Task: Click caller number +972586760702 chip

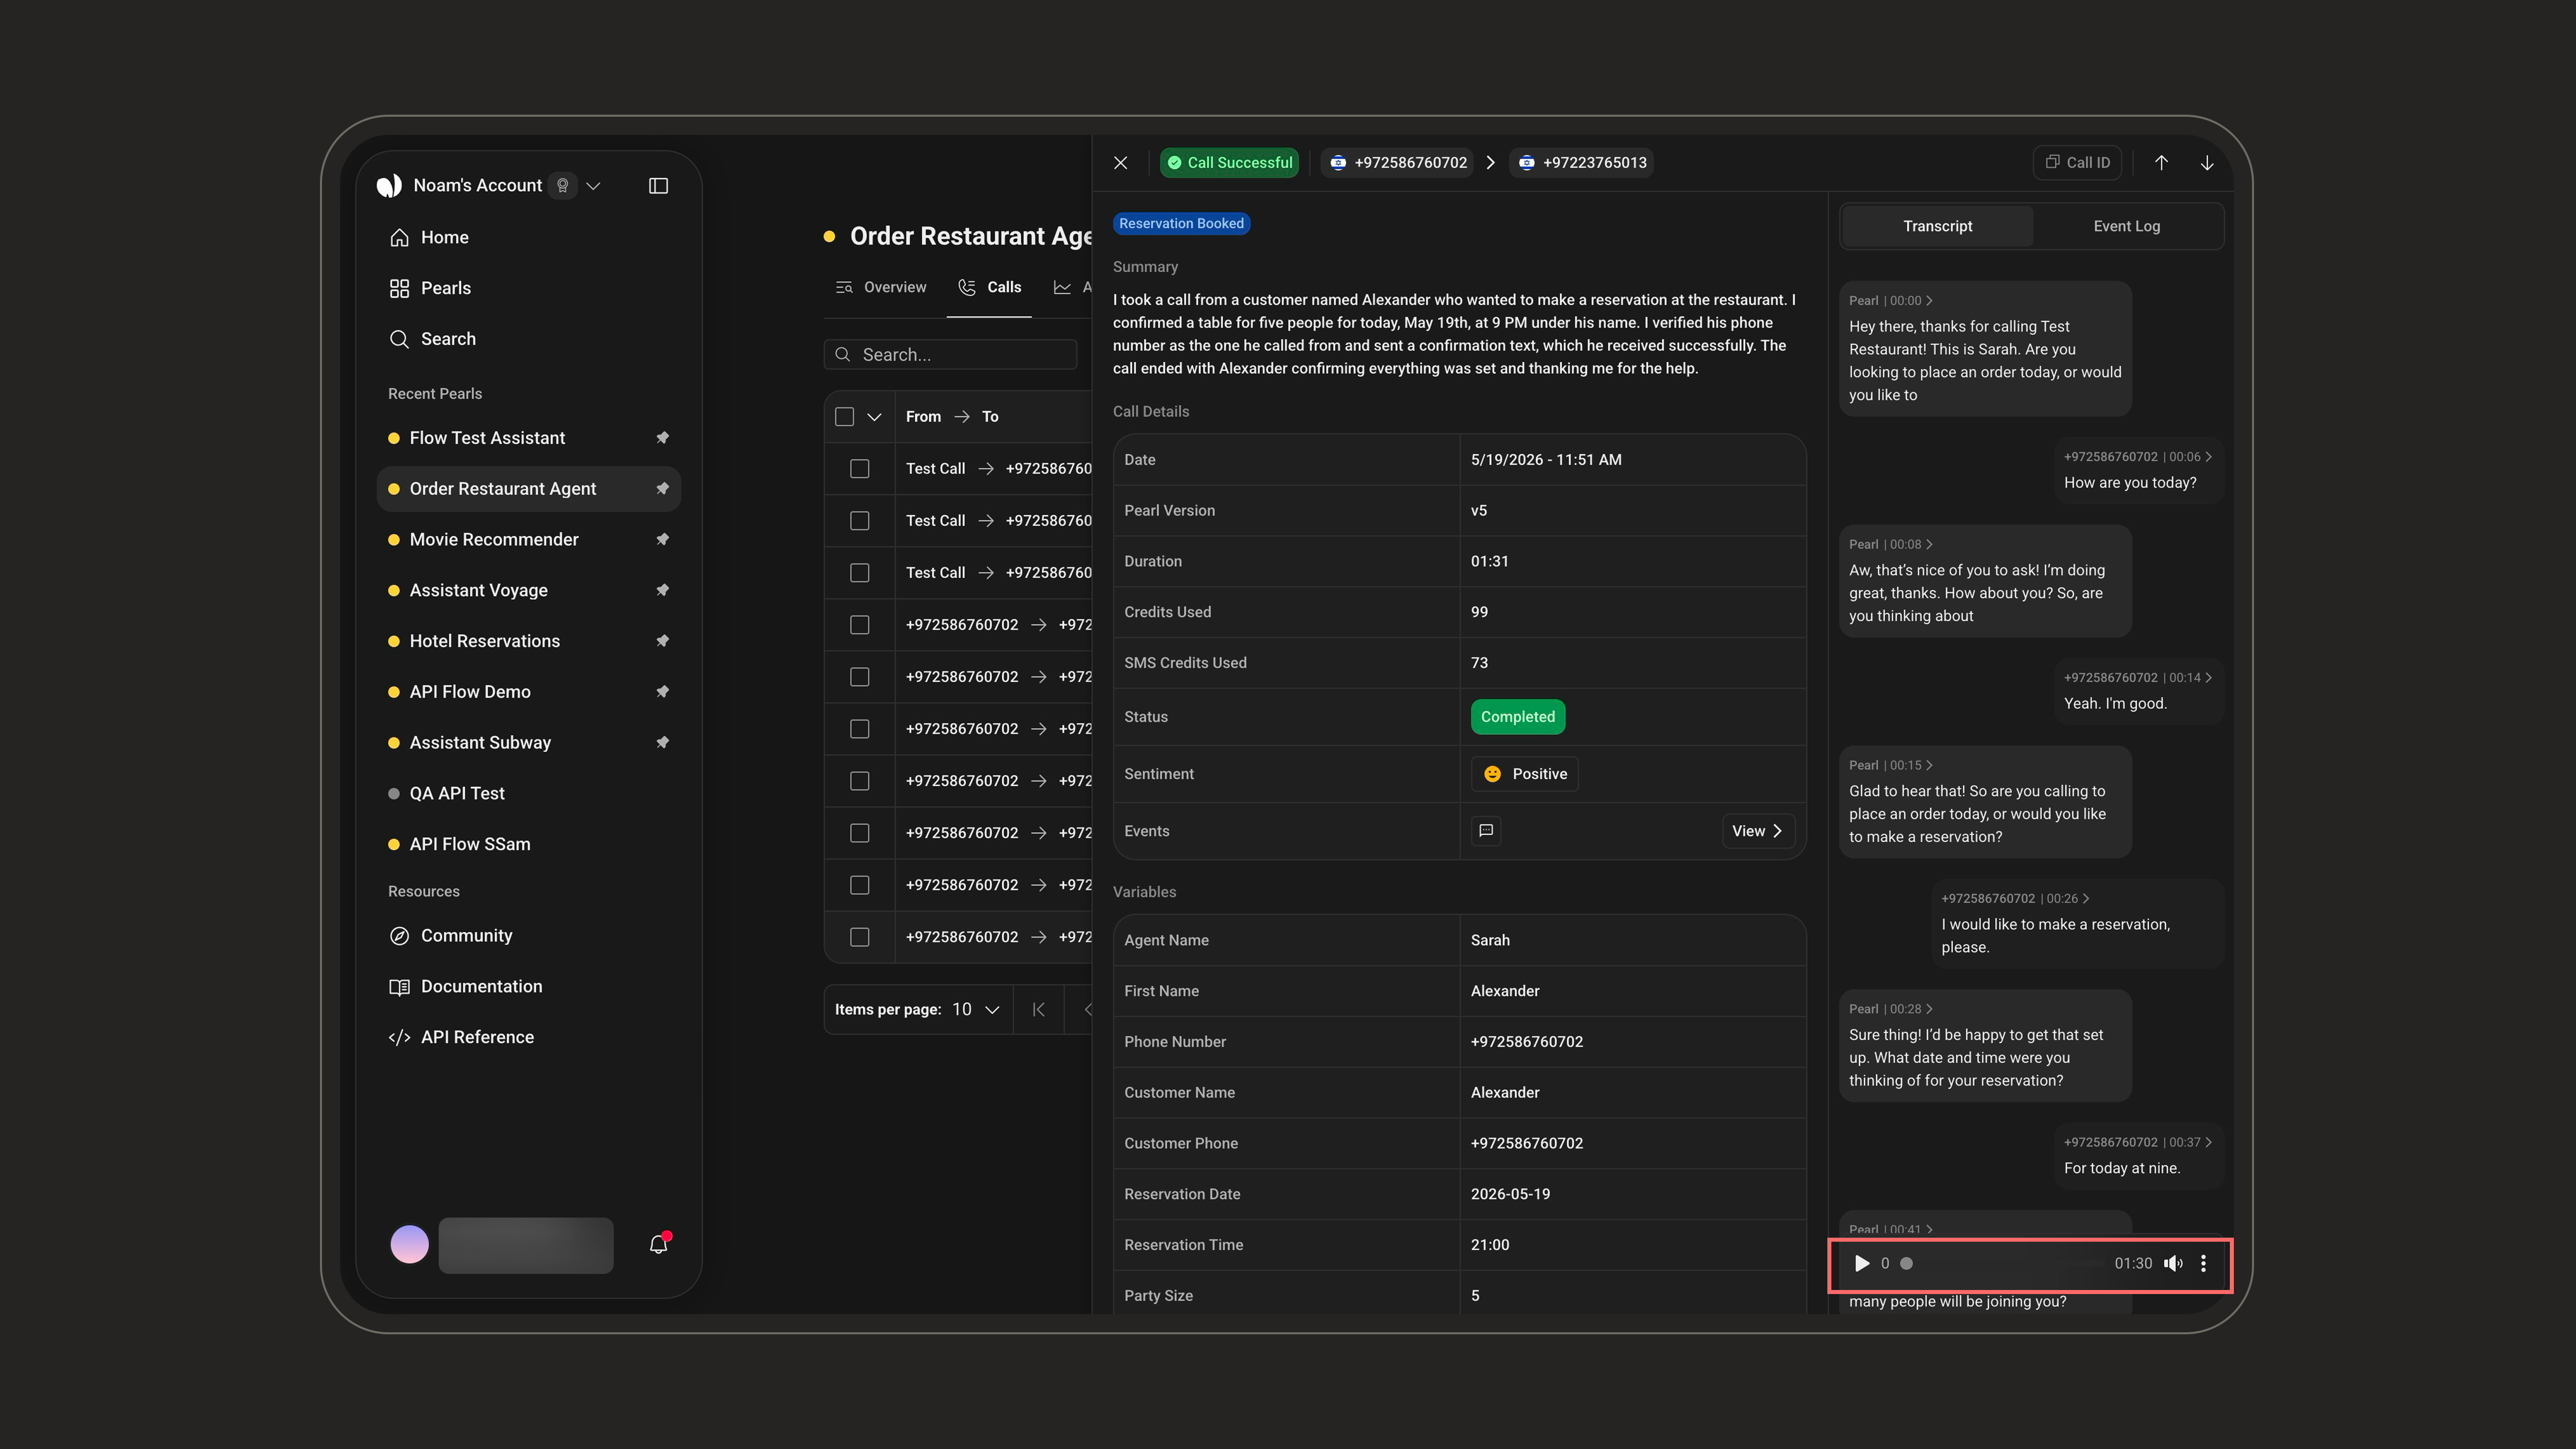Action: 1398,162
